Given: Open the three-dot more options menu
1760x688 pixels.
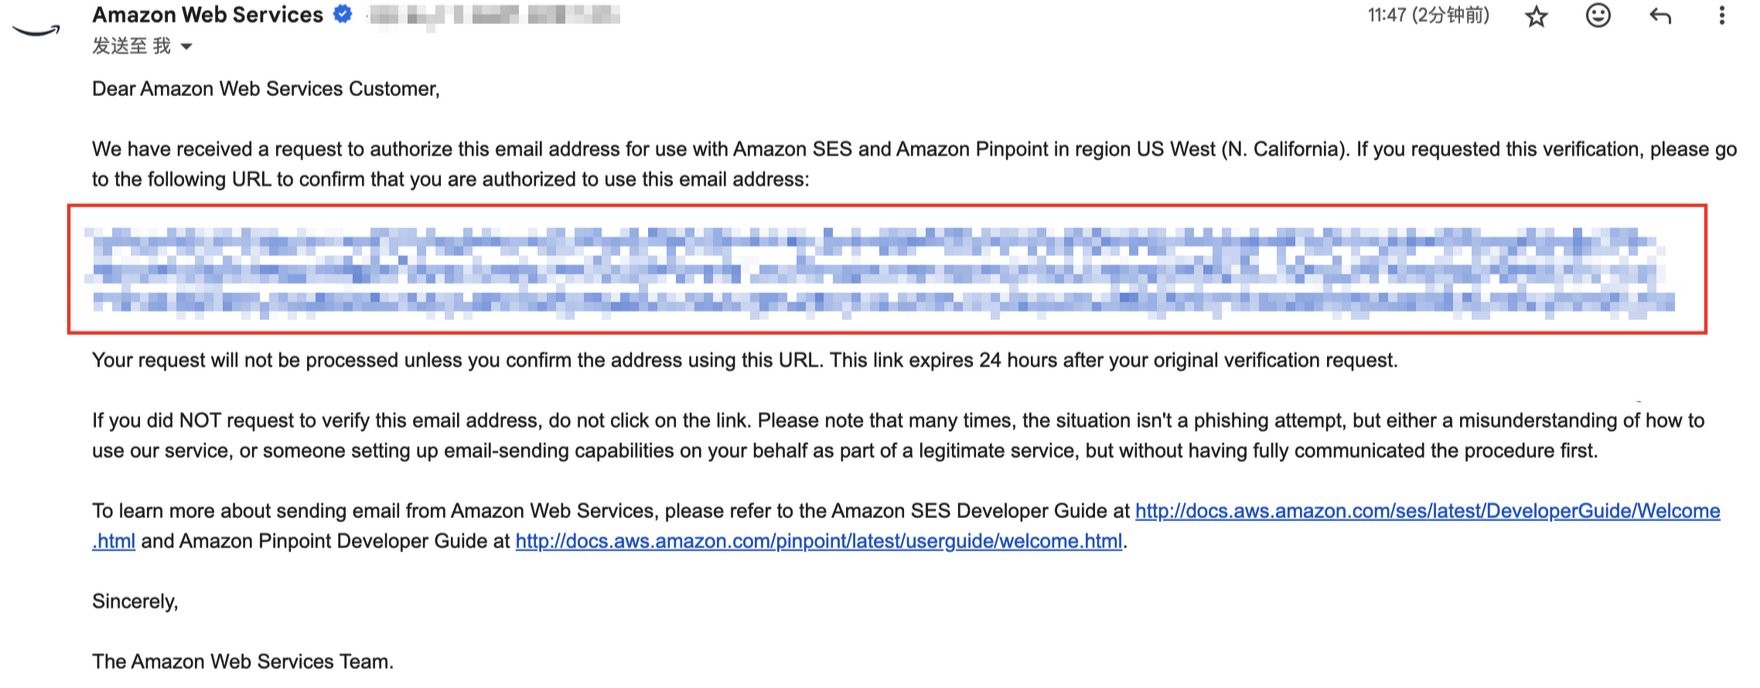Looking at the screenshot, I should coord(1721,15).
